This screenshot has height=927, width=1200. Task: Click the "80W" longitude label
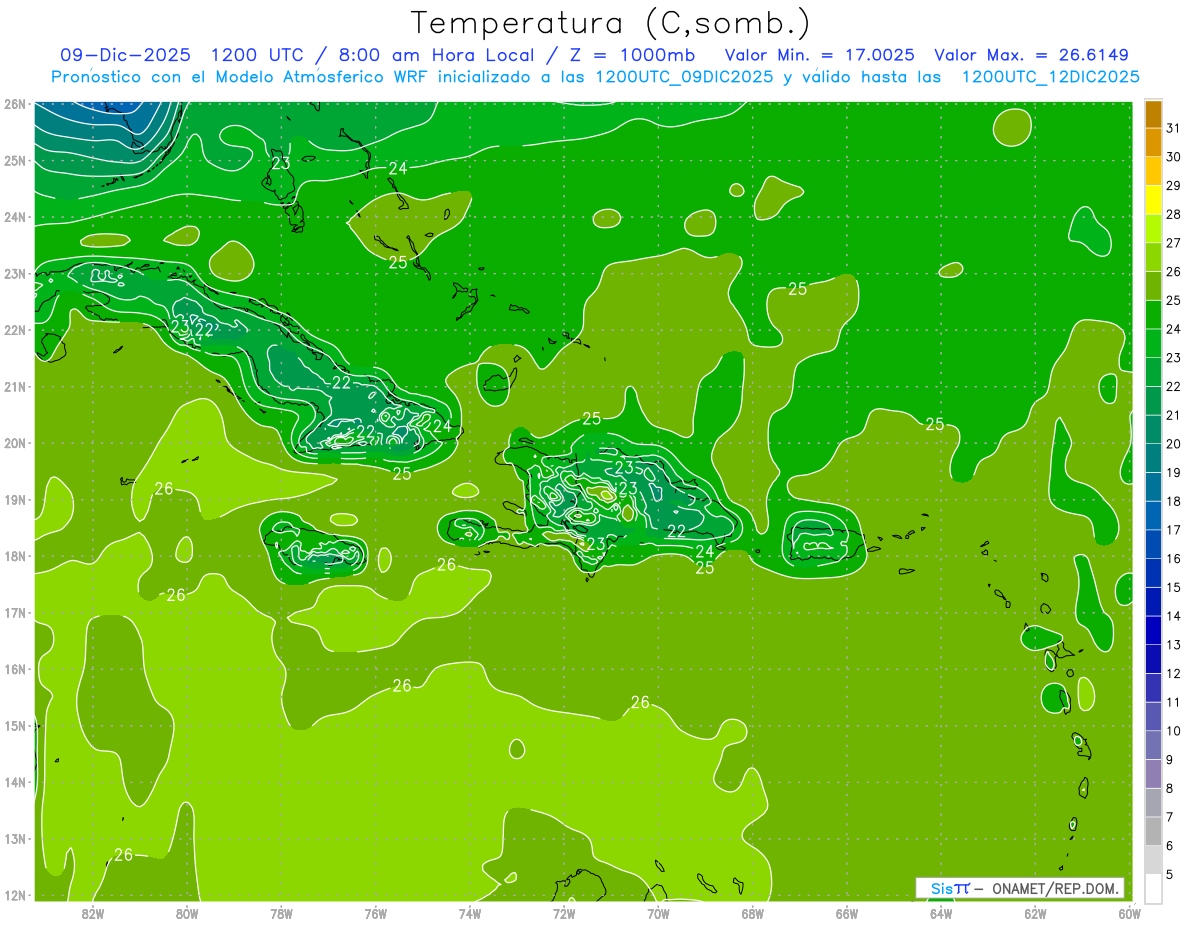pyautogui.click(x=187, y=912)
